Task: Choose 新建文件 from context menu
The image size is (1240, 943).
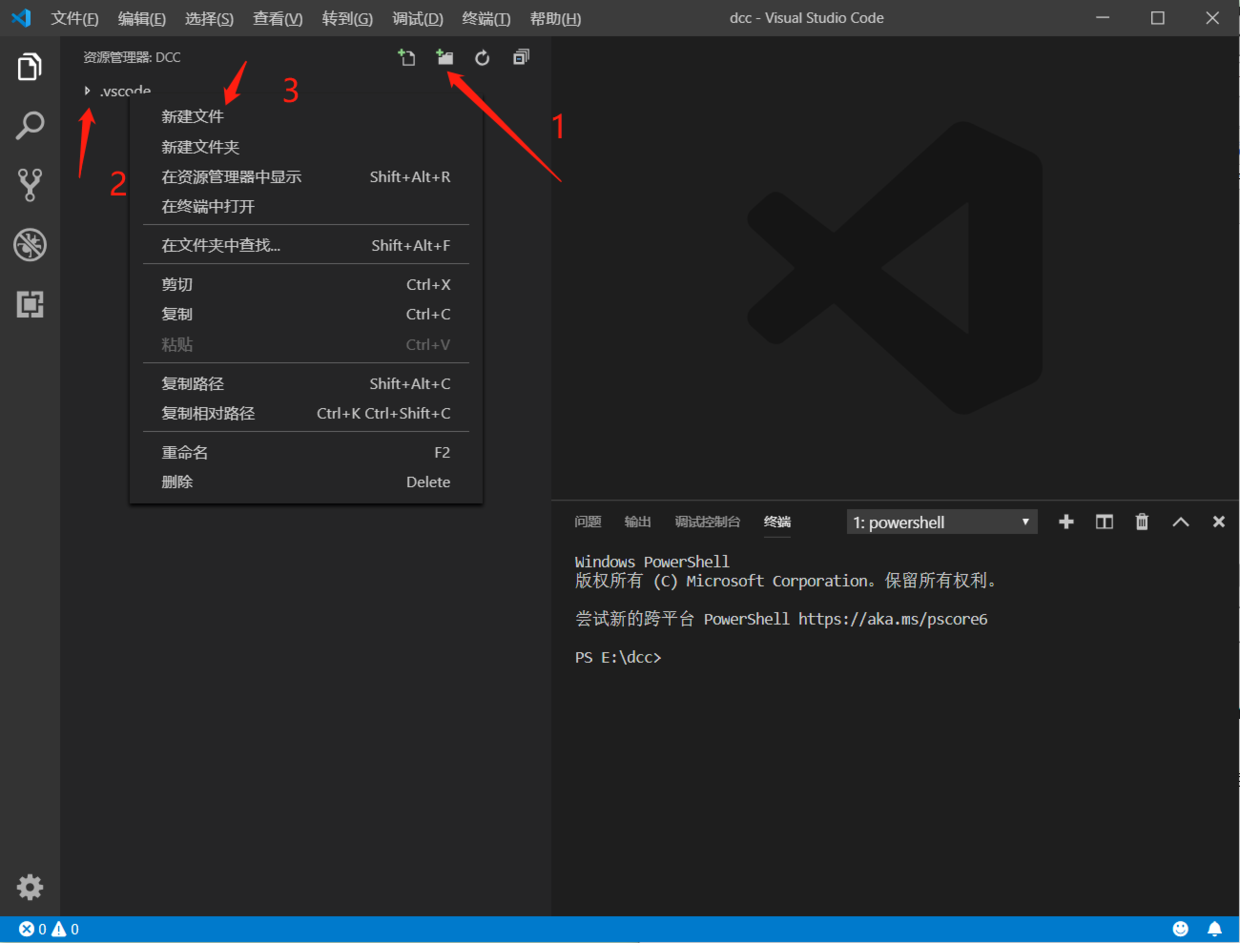Action: [x=306, y=117]
